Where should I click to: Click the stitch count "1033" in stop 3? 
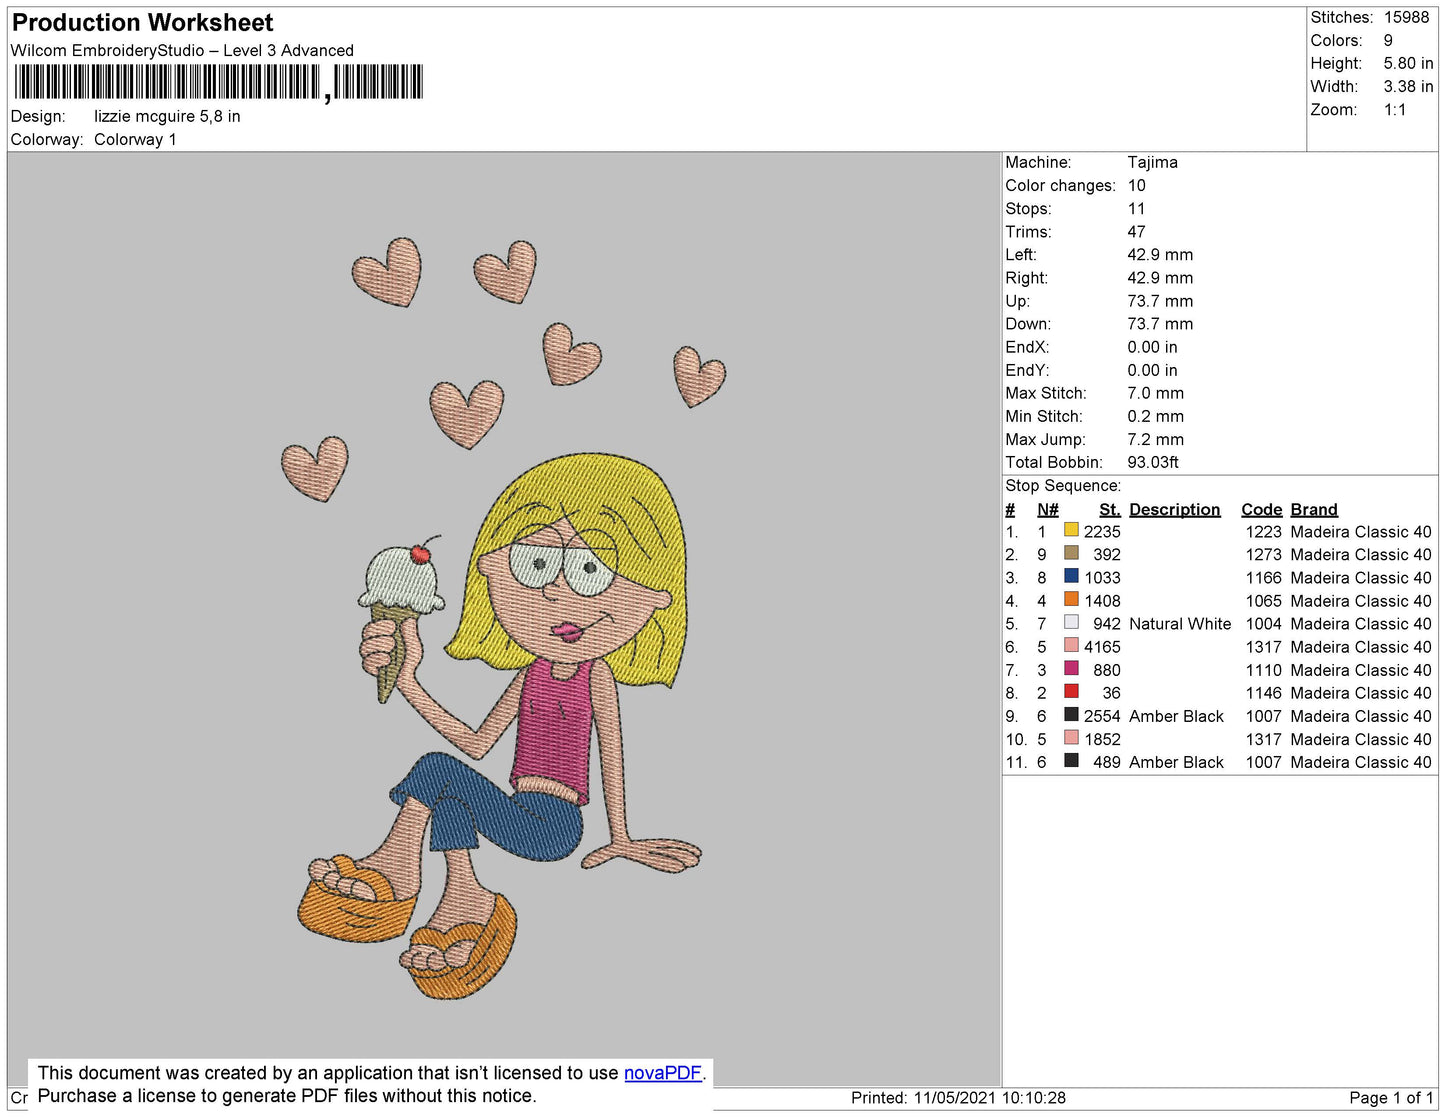[1102, 577]
